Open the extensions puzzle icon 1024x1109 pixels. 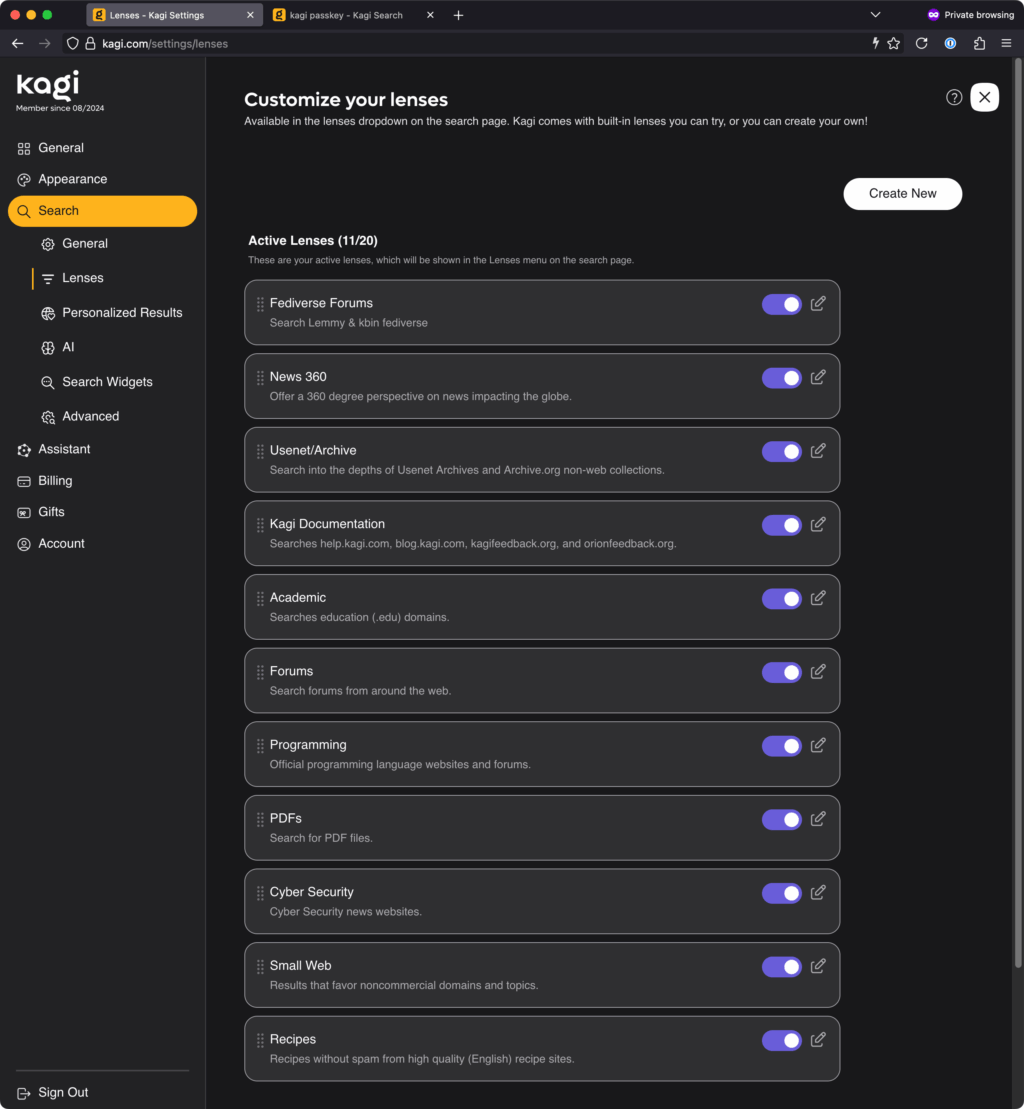point(979,44)
